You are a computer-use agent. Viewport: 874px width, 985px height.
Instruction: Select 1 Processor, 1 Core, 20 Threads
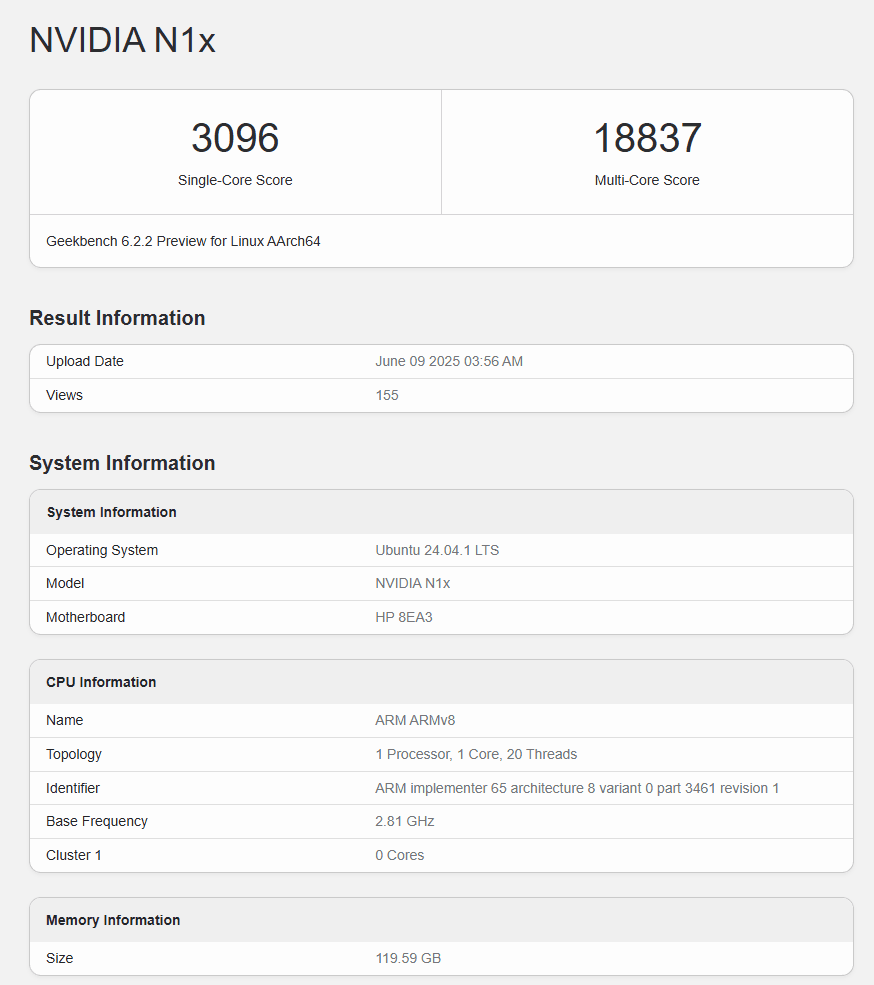click(x=476, y=754)
